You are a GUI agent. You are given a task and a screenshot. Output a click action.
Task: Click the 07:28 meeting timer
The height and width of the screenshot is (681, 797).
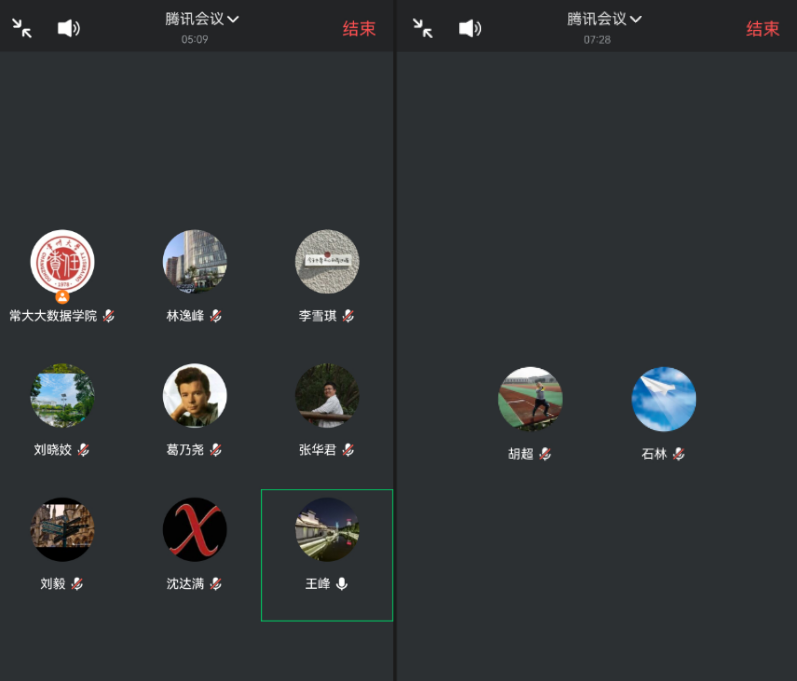click(x=597, y=40)
